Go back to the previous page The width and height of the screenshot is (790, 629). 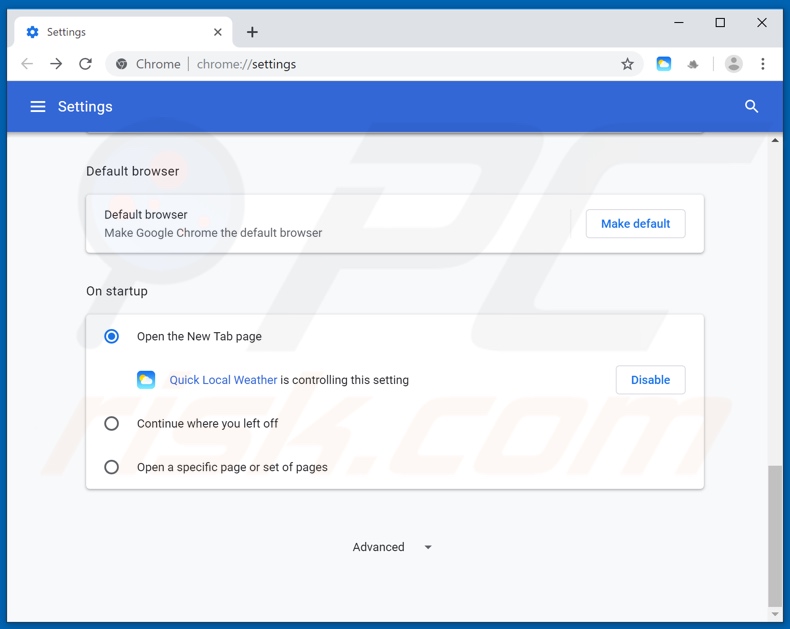pos(27,64)
